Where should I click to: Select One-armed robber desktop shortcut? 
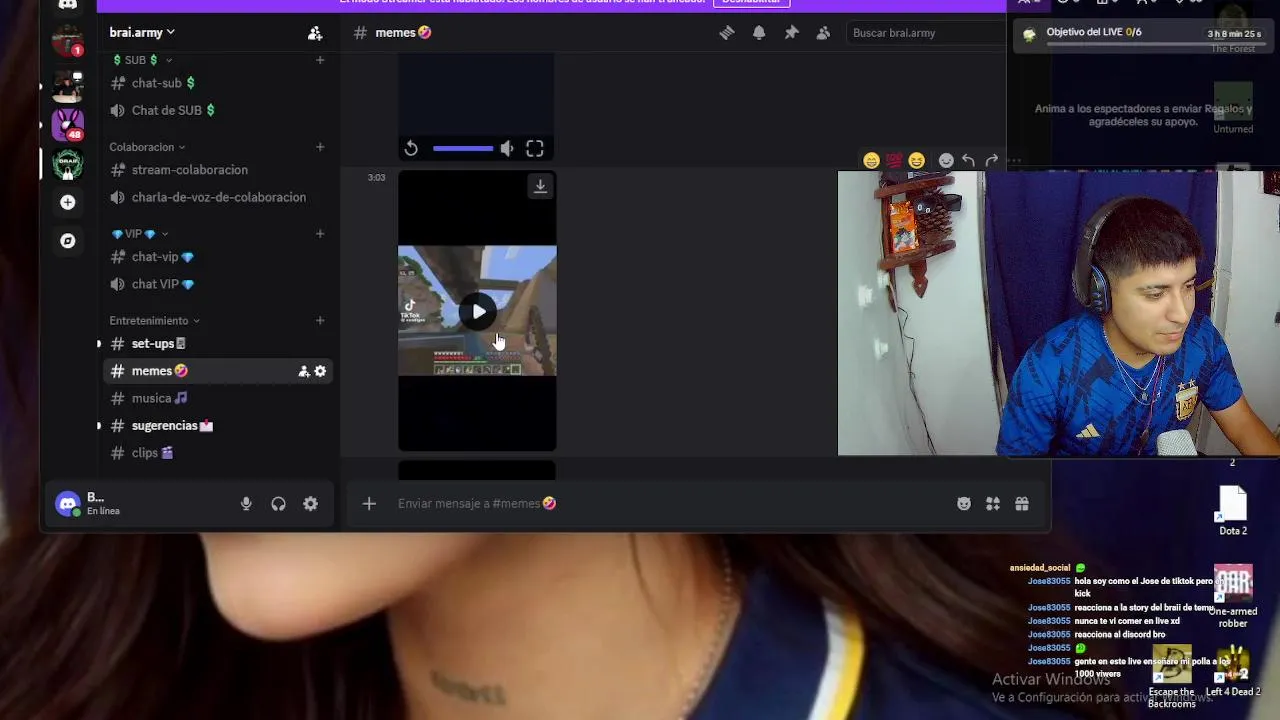(x=1233, y=597)
